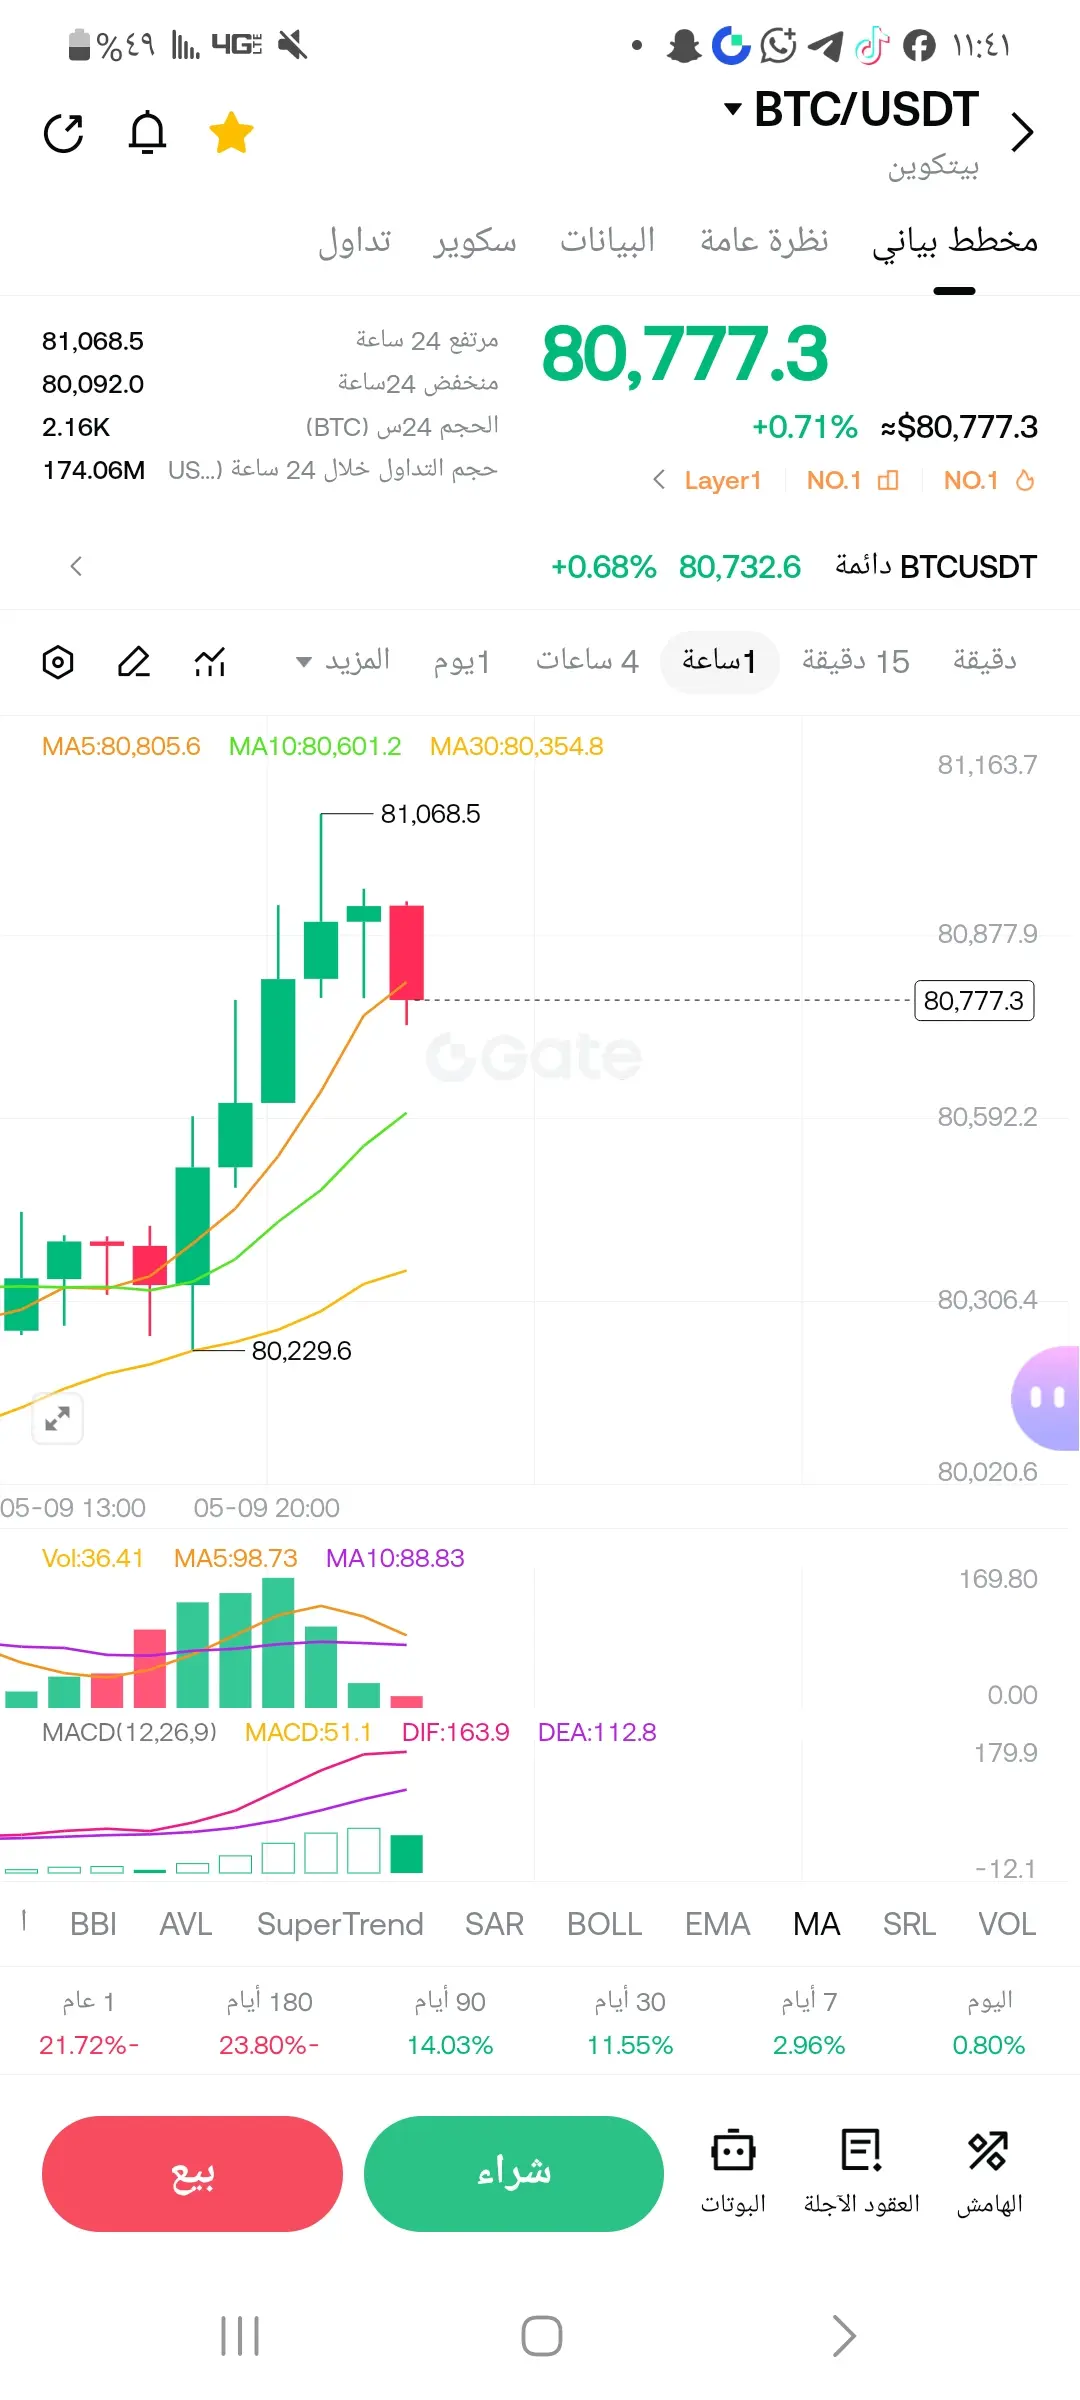Open the BTC/USDT pair selector dropdown
Viewport: 1080px width, 2400px height.
point(851,109)
